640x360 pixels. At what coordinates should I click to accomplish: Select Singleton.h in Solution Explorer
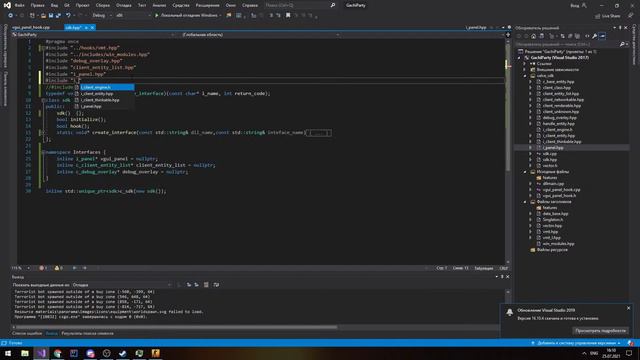[x=552, y=220]
